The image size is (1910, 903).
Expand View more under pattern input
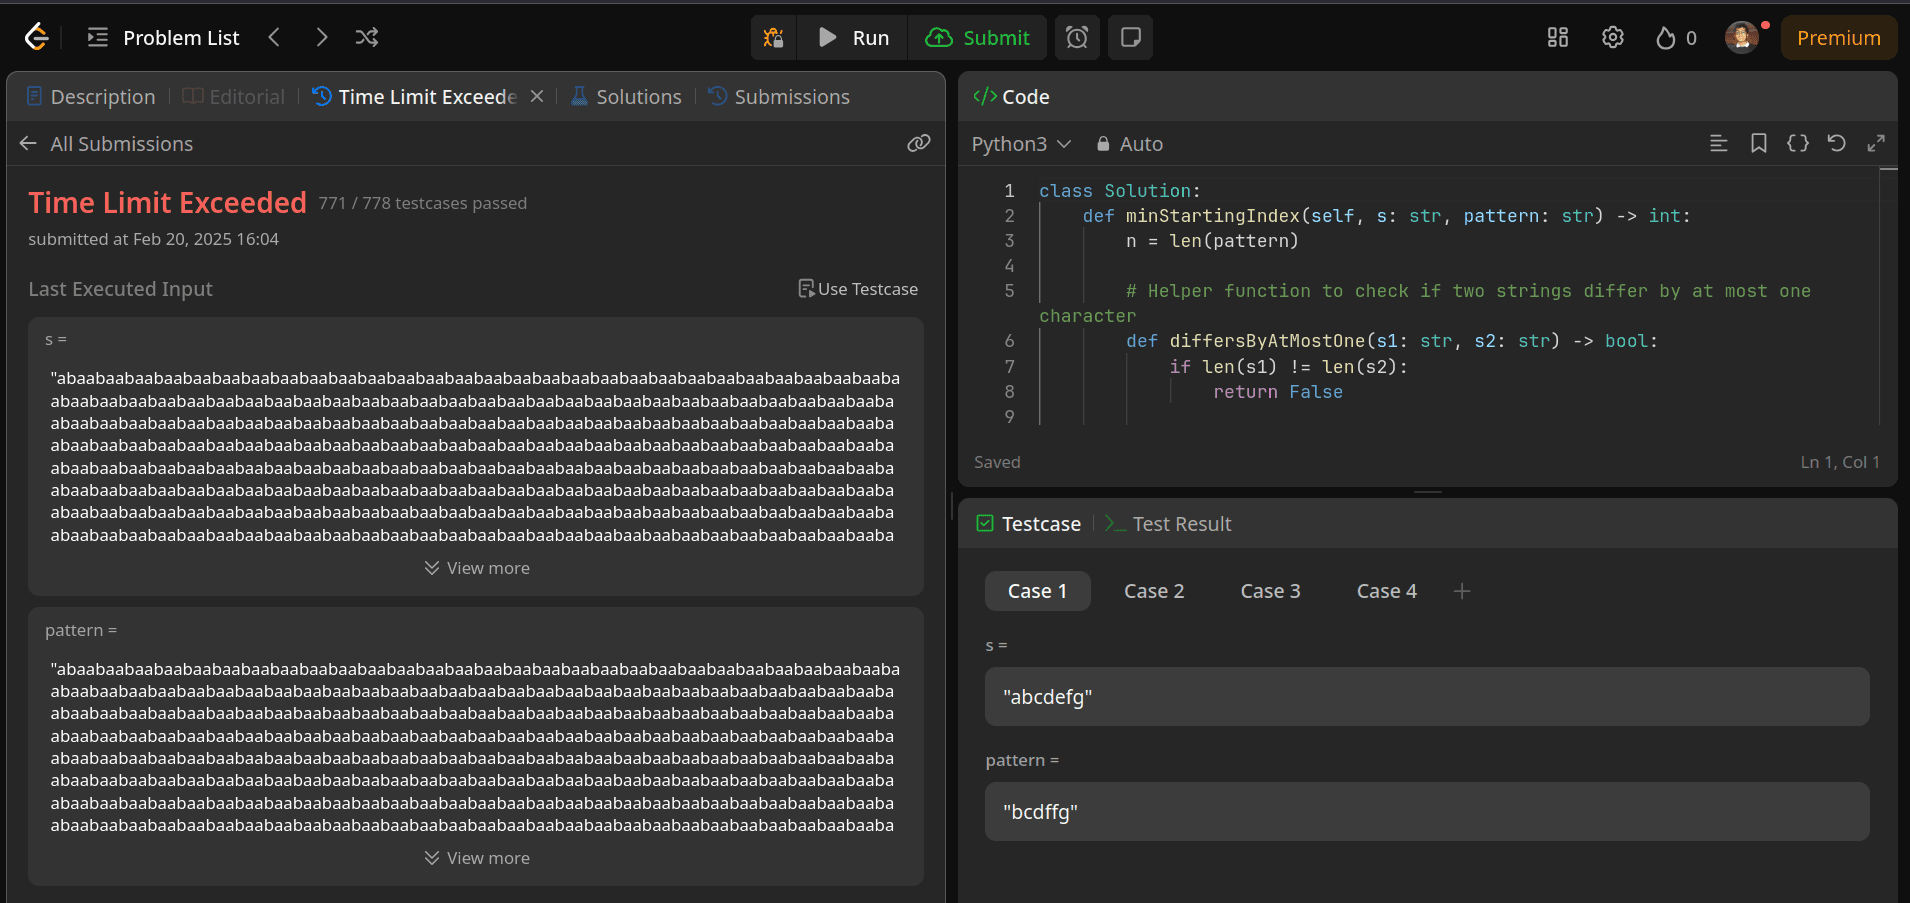click(476, 858)
